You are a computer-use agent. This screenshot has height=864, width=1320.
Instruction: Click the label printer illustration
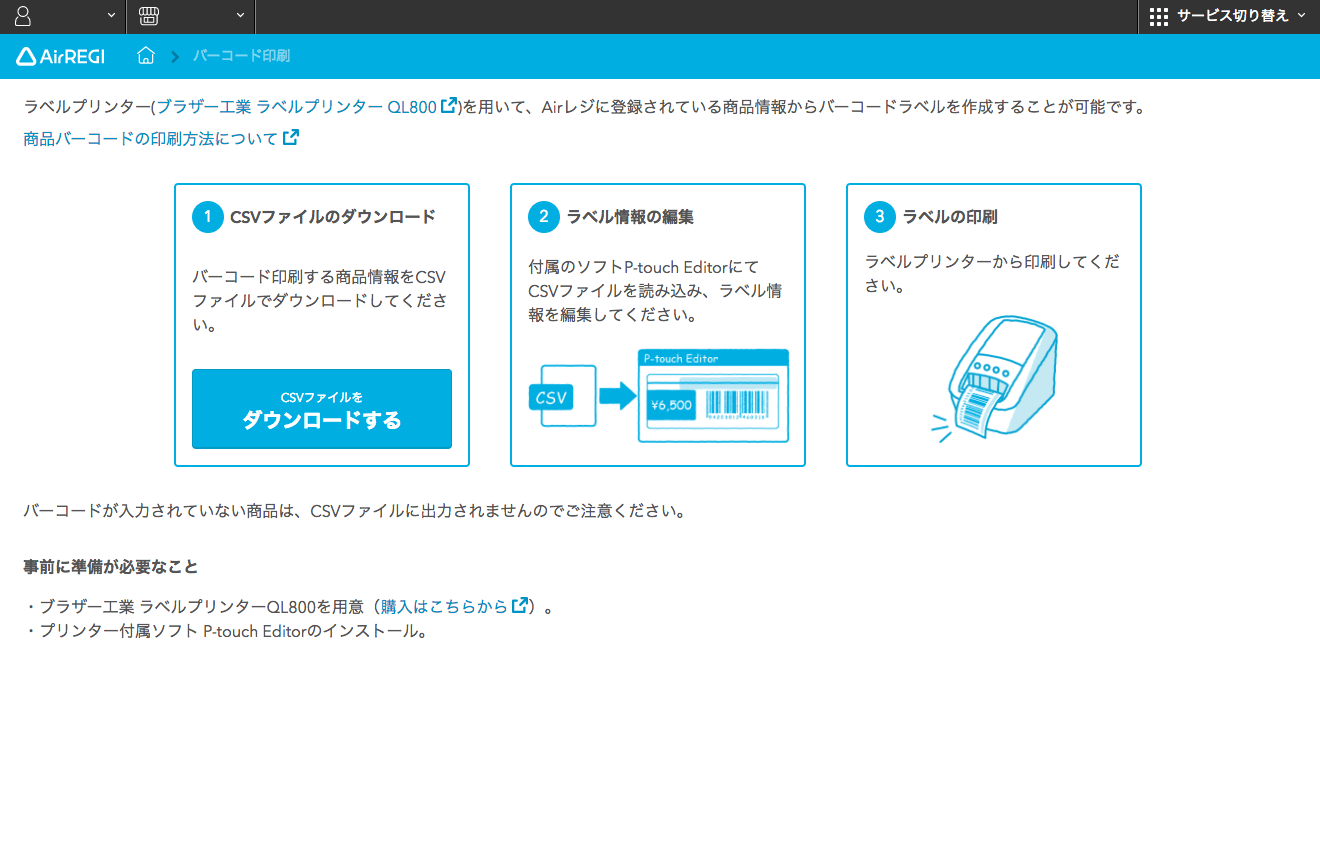pos(994,378)
